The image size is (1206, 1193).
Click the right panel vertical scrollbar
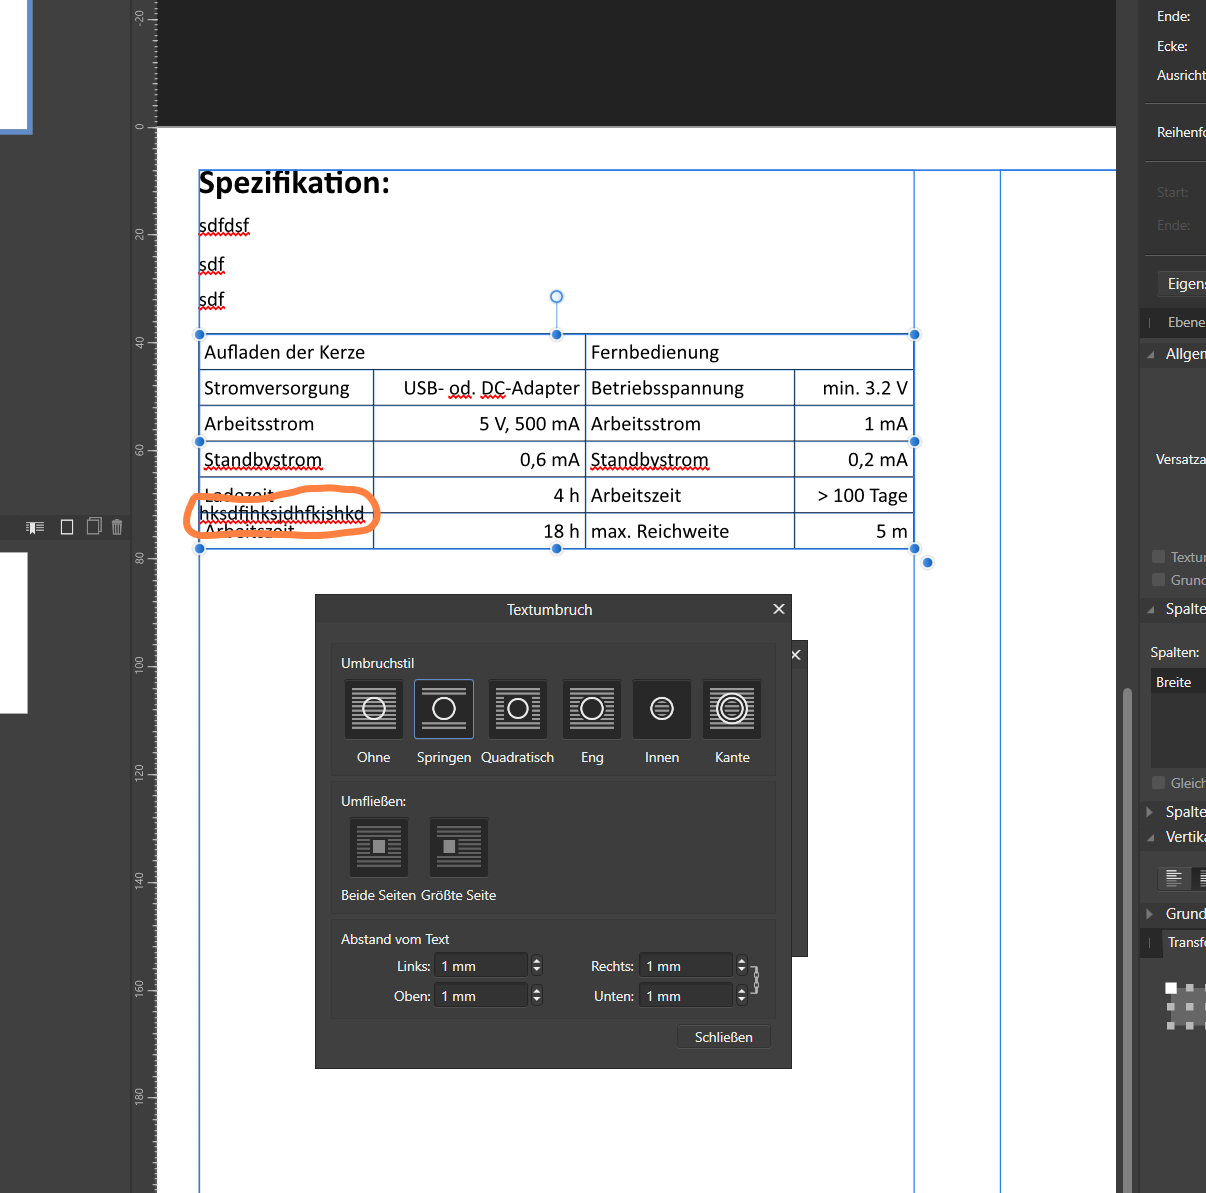click(x=1128, y=940)
